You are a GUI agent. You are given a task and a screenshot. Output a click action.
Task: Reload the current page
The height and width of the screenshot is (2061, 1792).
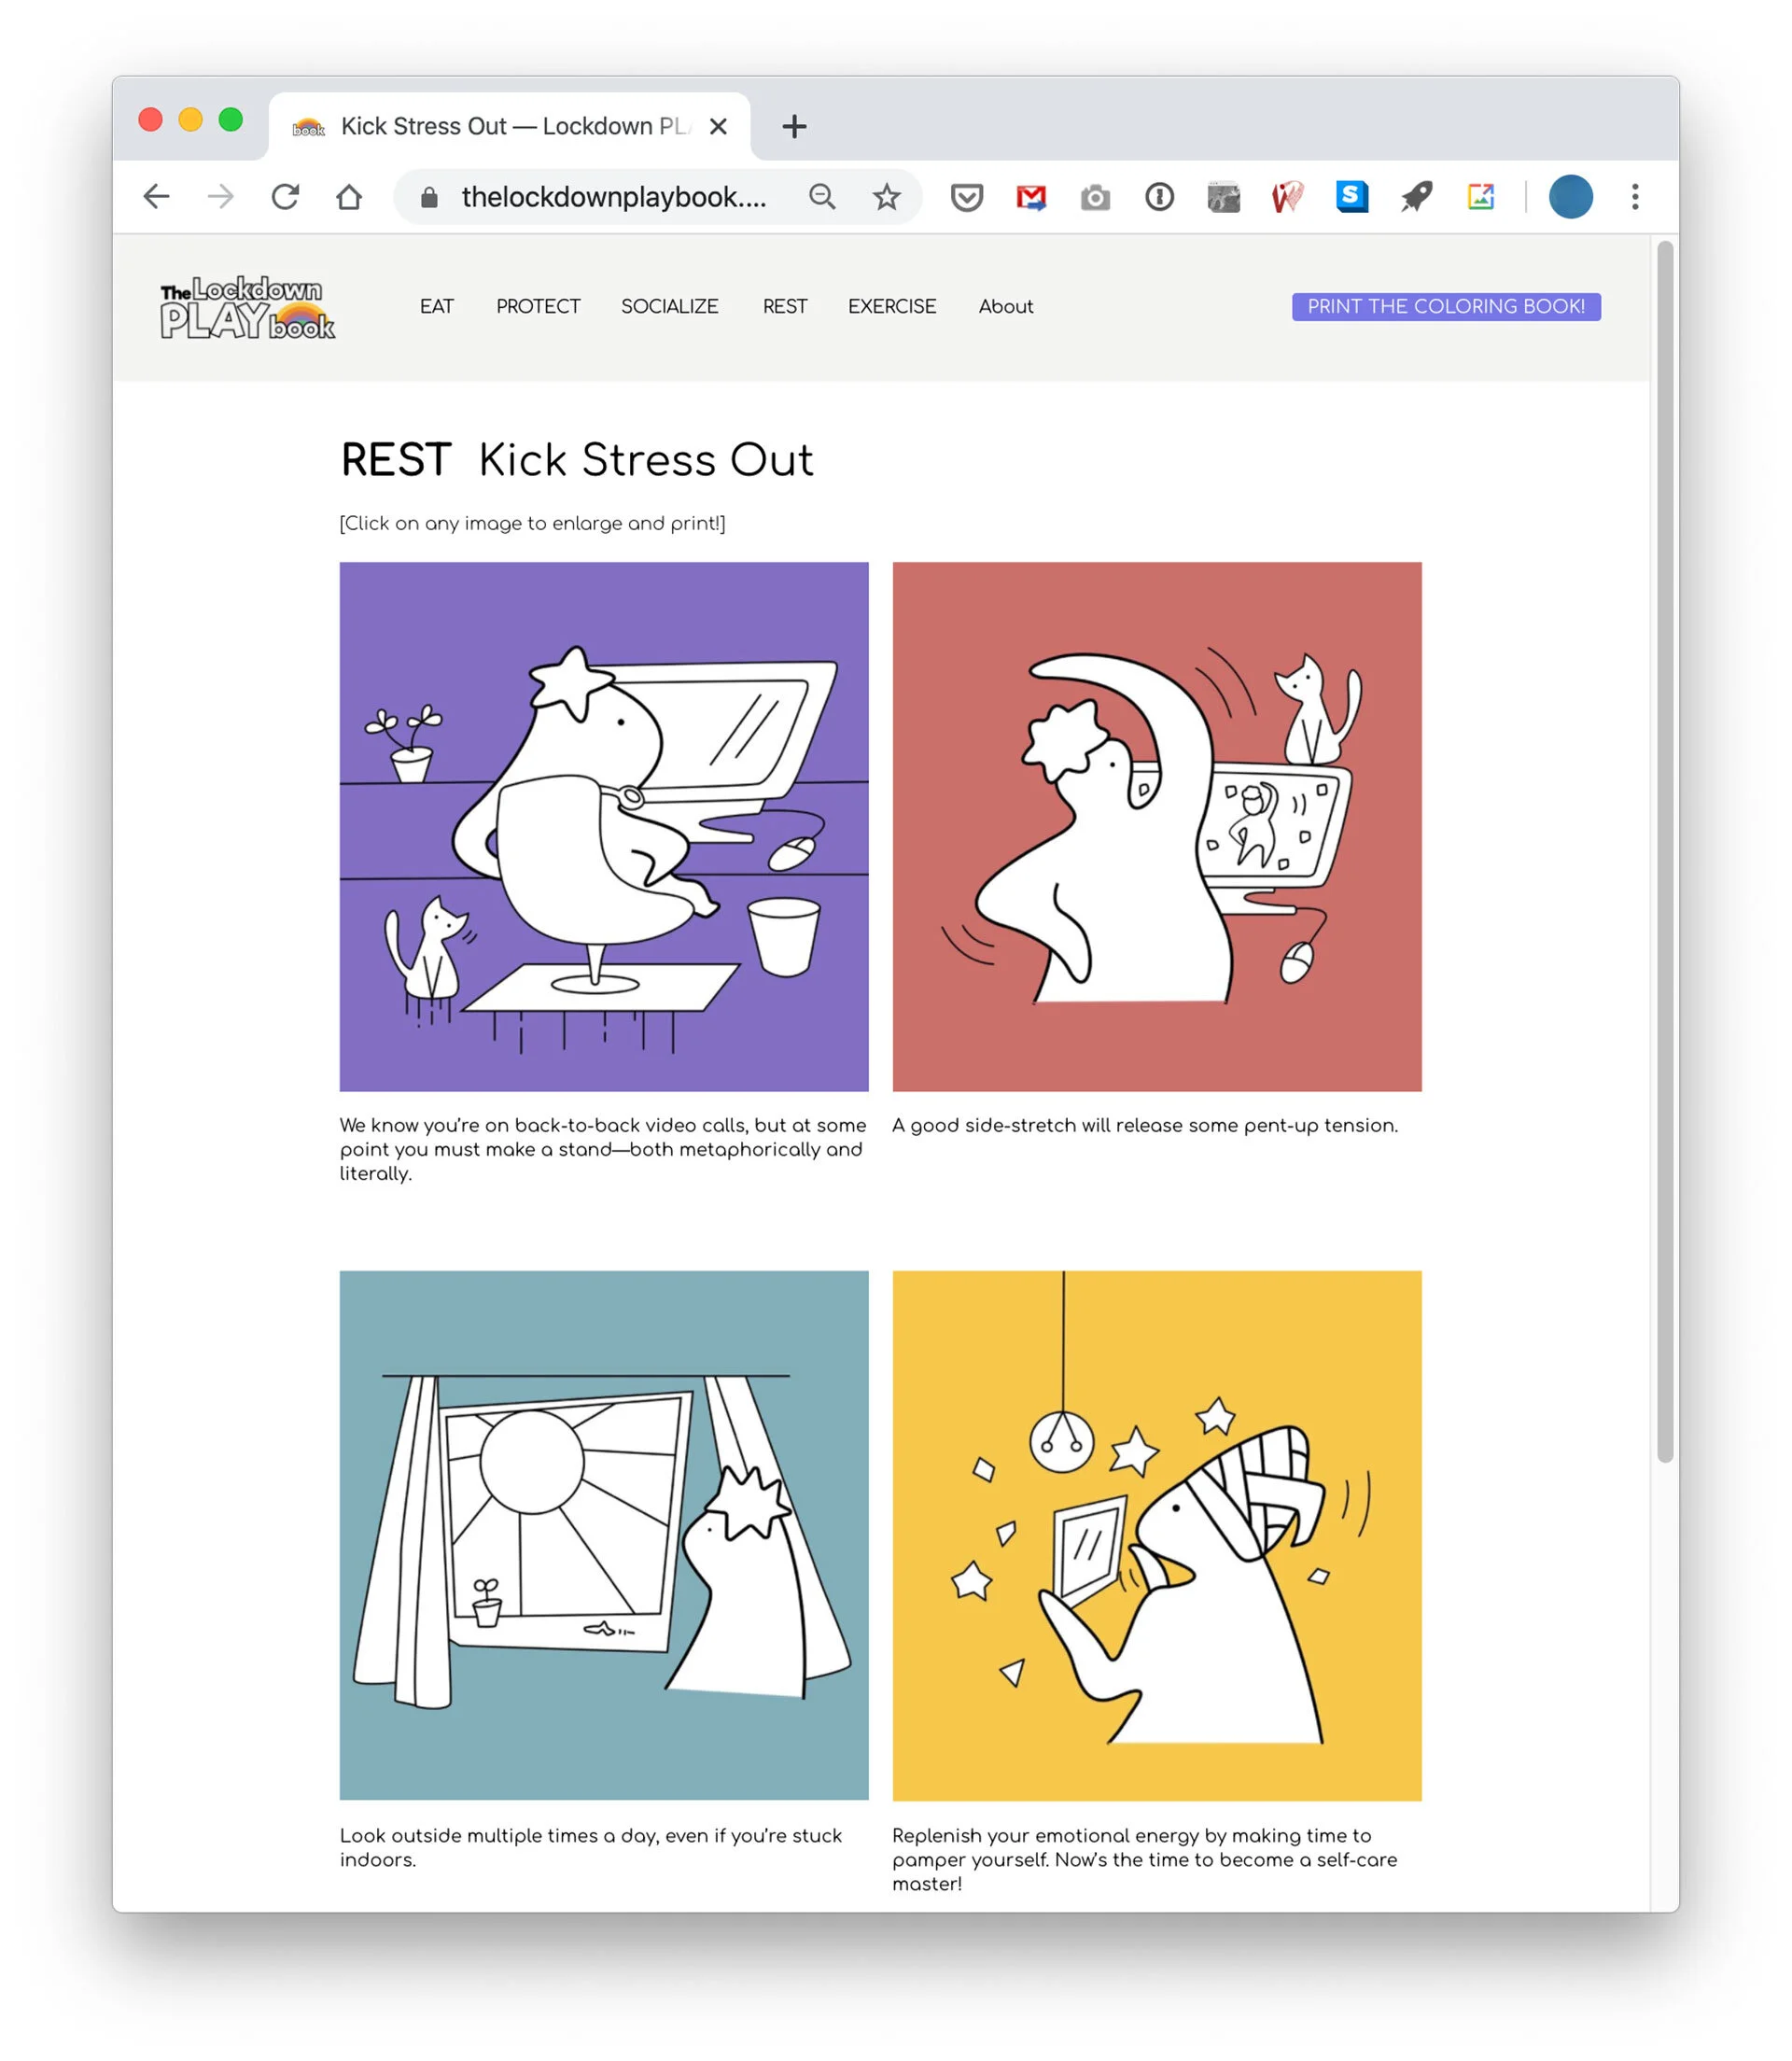285,197
